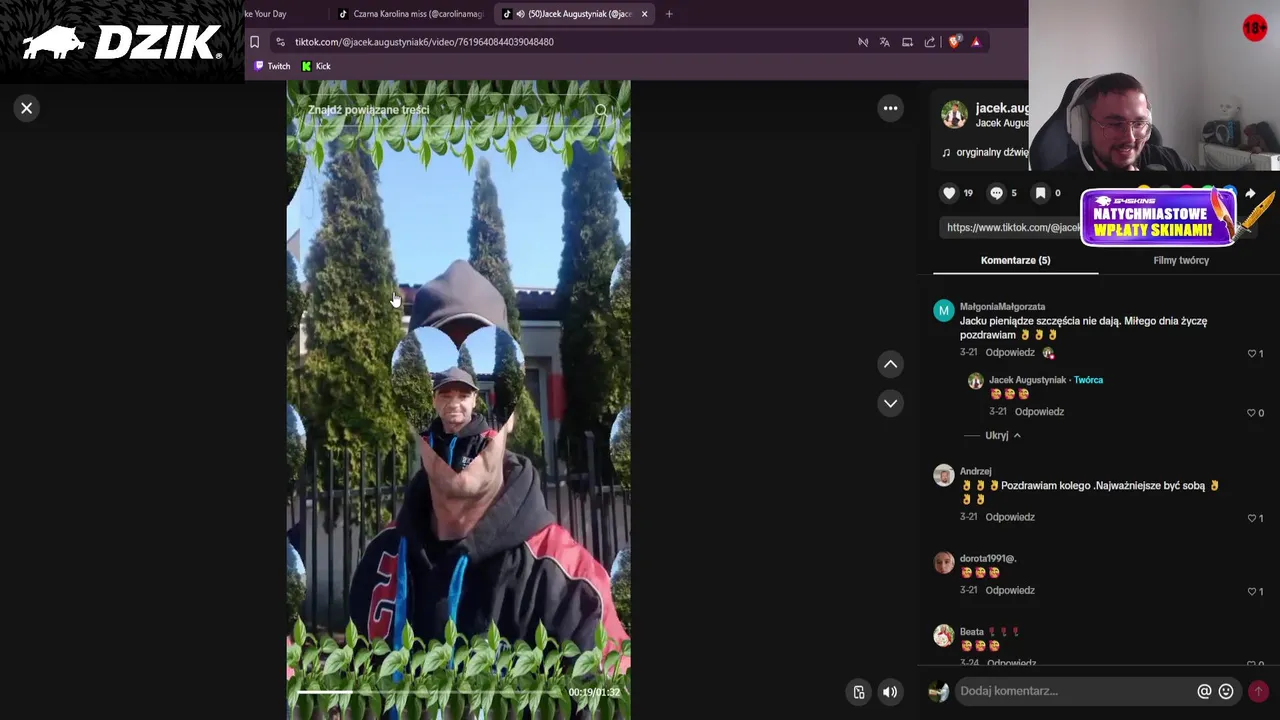The width and height of the screenshot is (1280, 720).
Task: Go to next video with down arrow
Action: coord(890,403)
